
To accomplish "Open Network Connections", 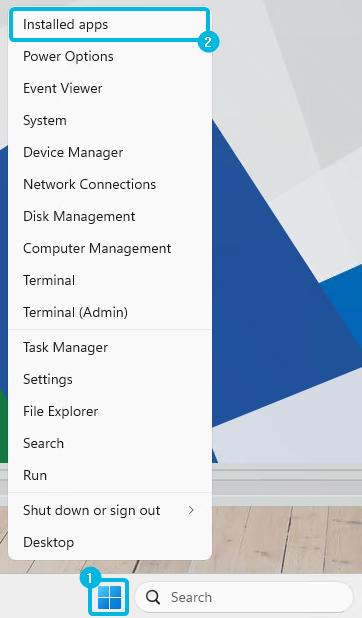I will [109, 184].
